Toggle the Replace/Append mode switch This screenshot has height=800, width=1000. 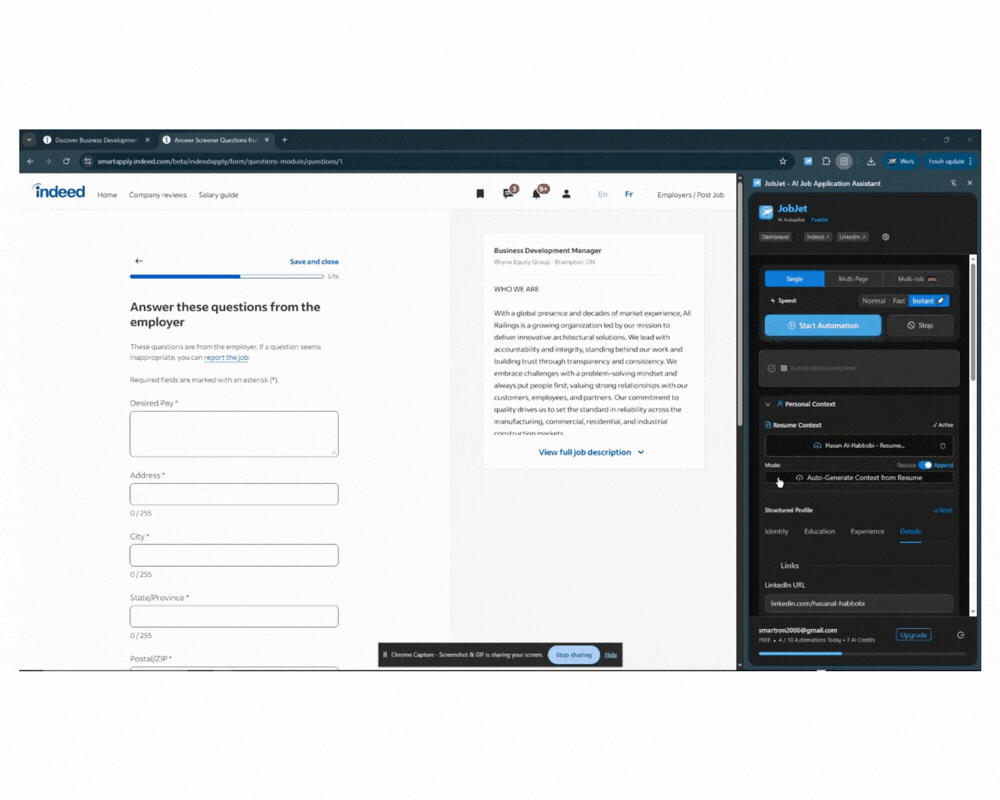[x=925, y=465]
